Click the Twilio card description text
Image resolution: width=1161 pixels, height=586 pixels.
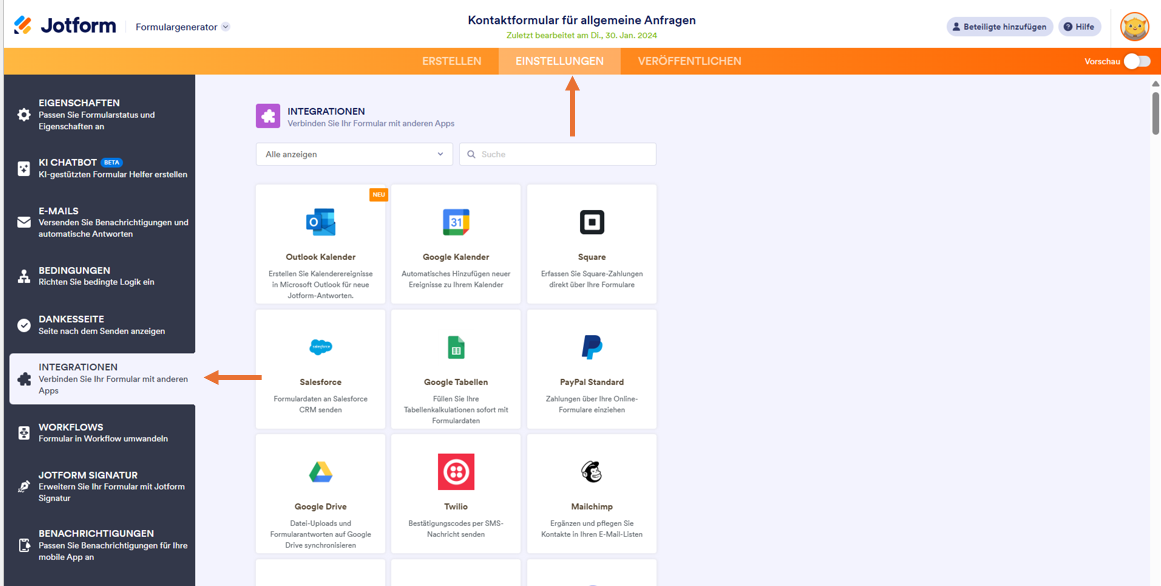(x=456, y=528)
